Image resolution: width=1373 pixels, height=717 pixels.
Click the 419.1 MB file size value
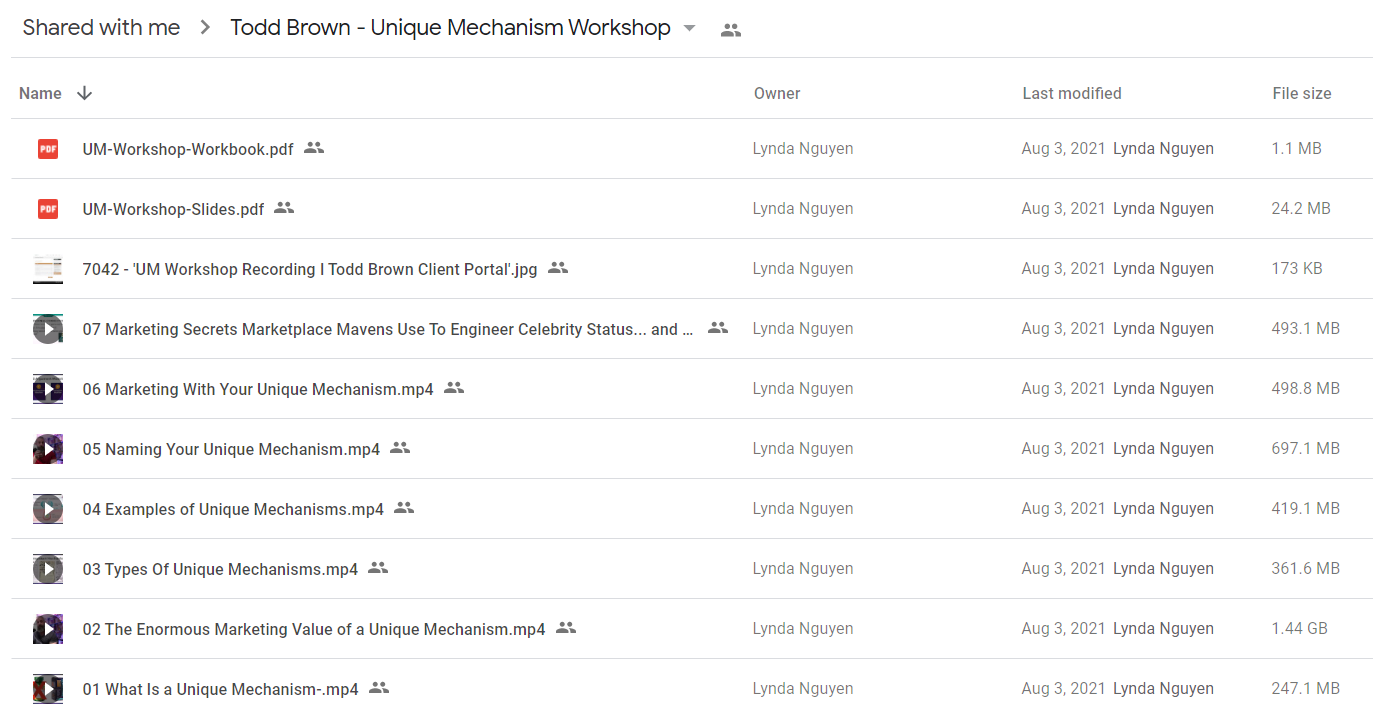click(x=1306, y=509)
